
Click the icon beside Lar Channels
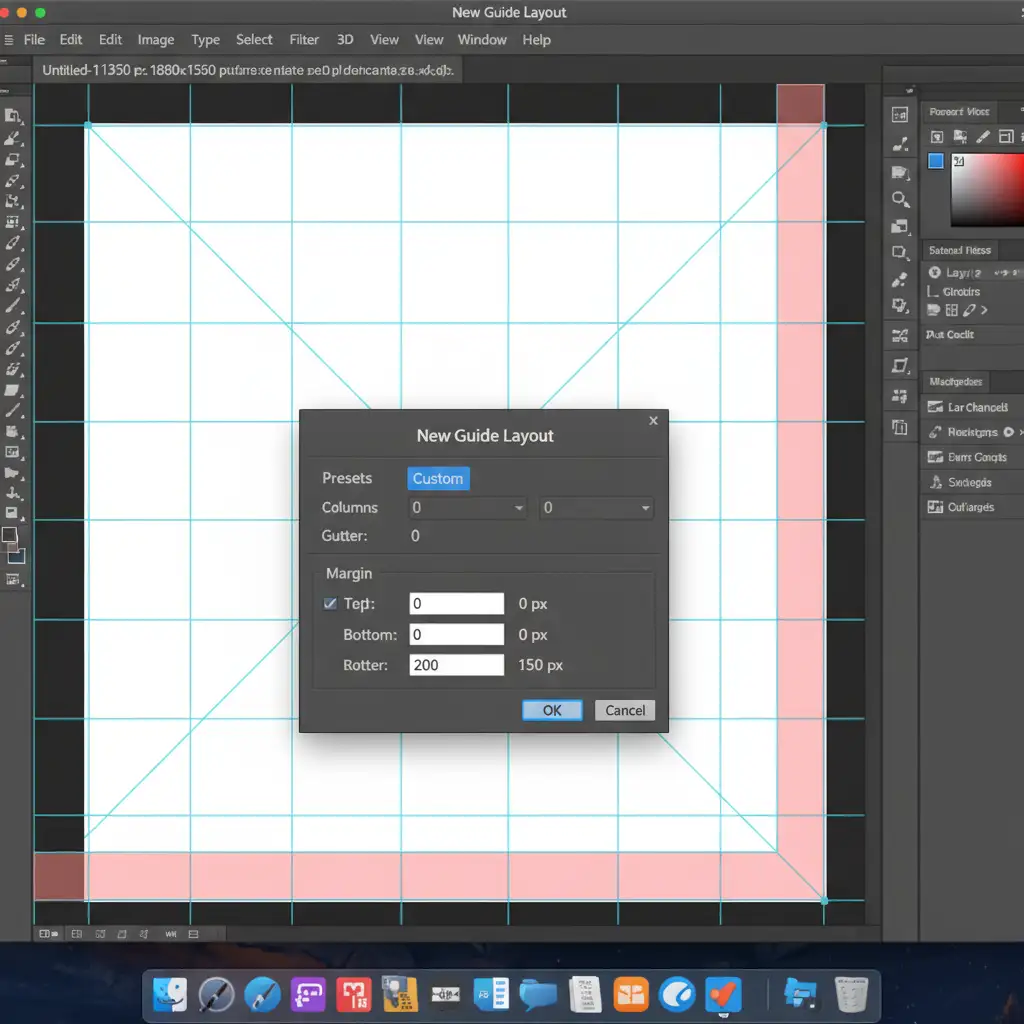935,407
